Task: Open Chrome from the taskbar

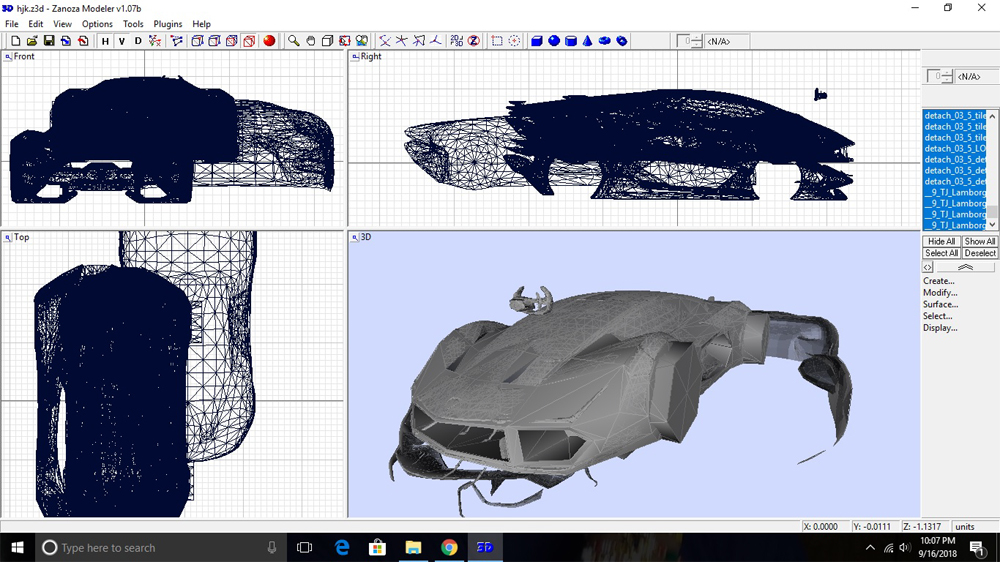Action: tap(449, 547)
